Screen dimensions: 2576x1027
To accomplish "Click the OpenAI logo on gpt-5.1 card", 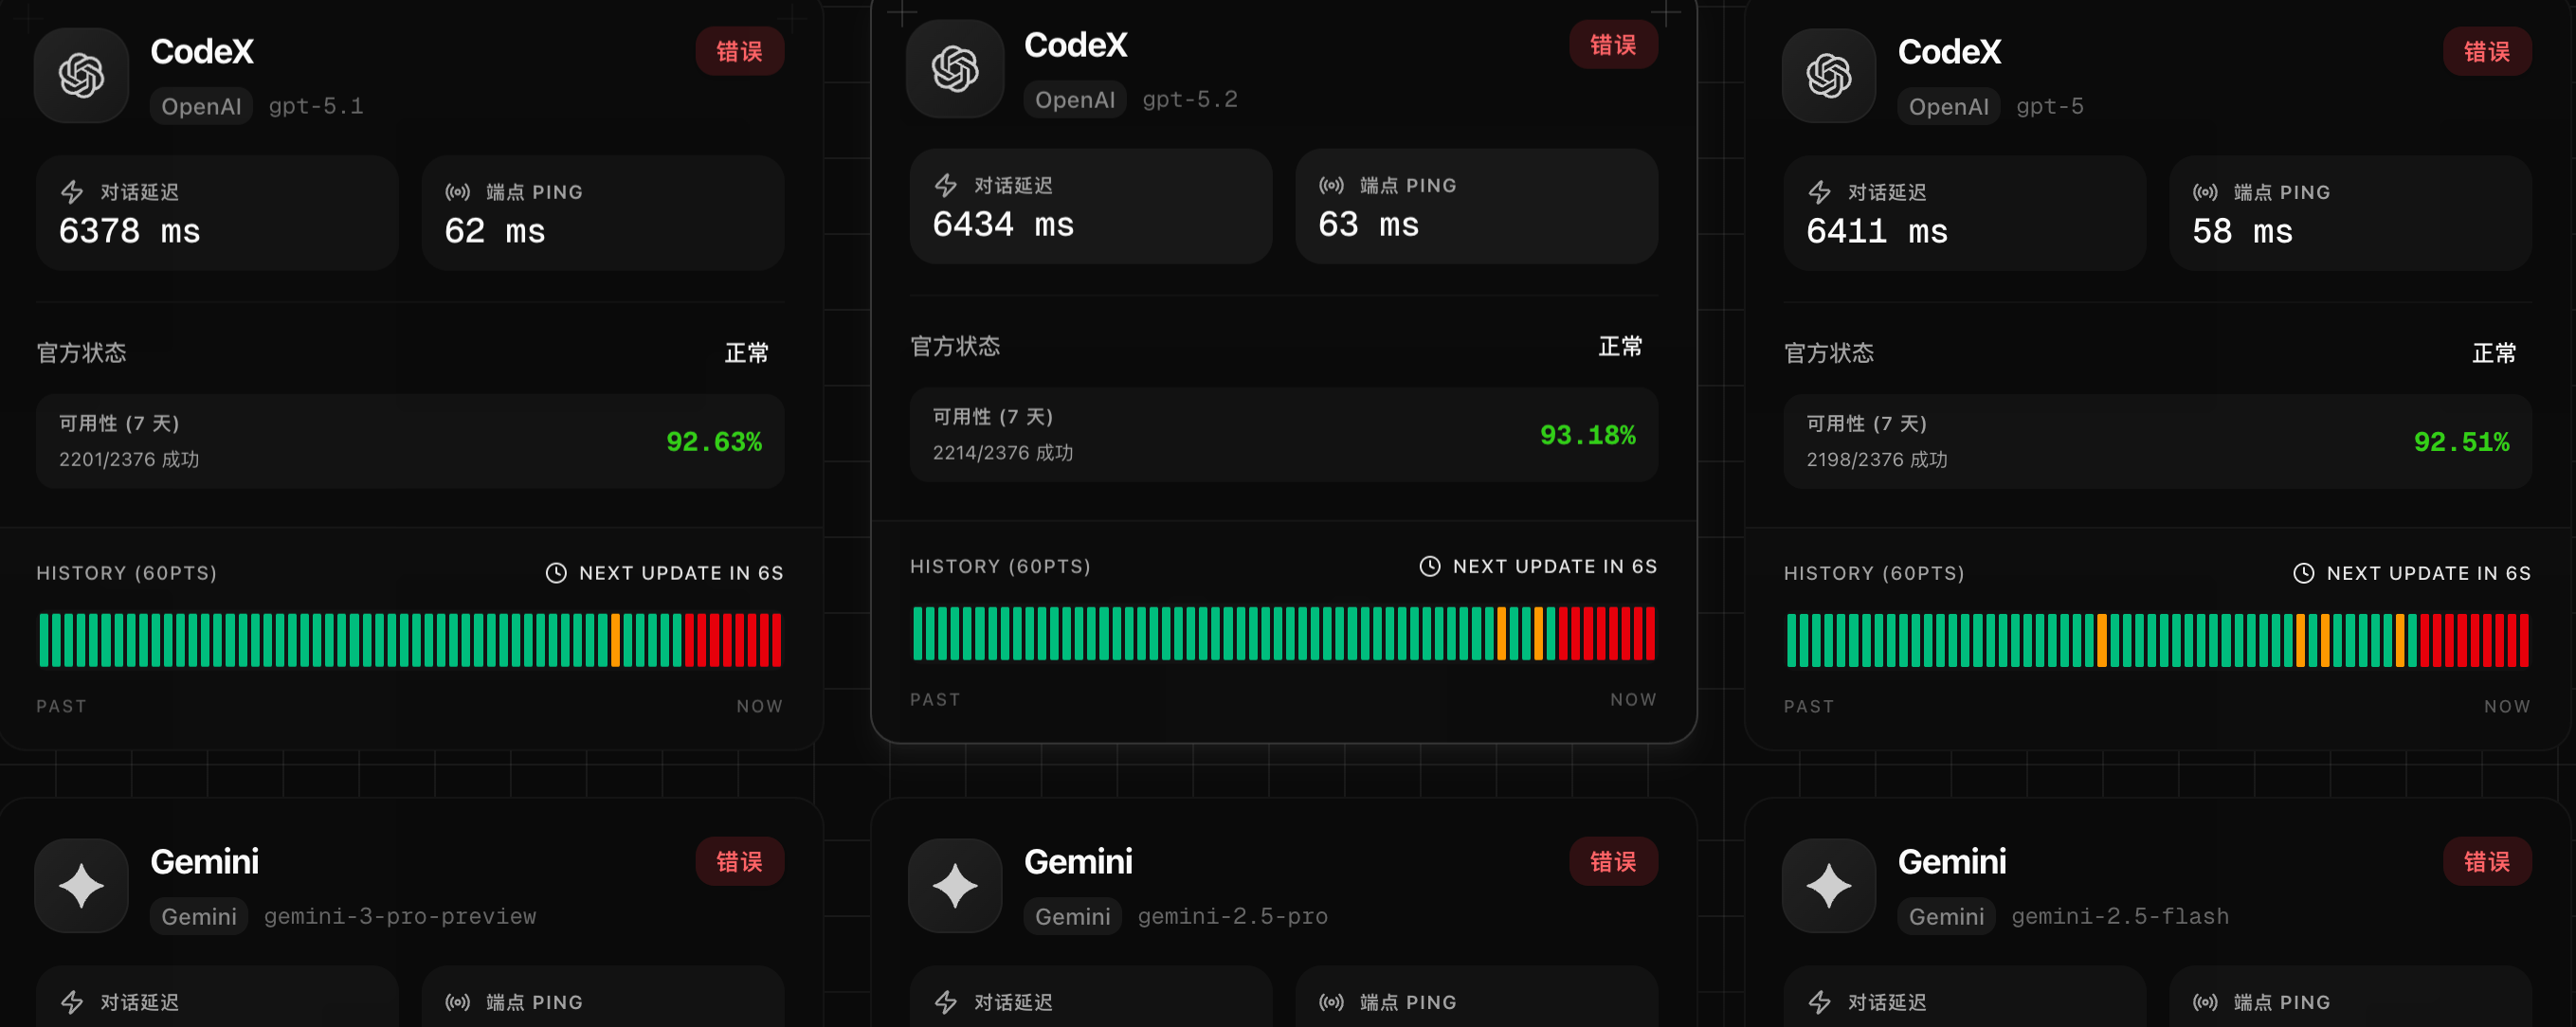I will tap(81, 75).
